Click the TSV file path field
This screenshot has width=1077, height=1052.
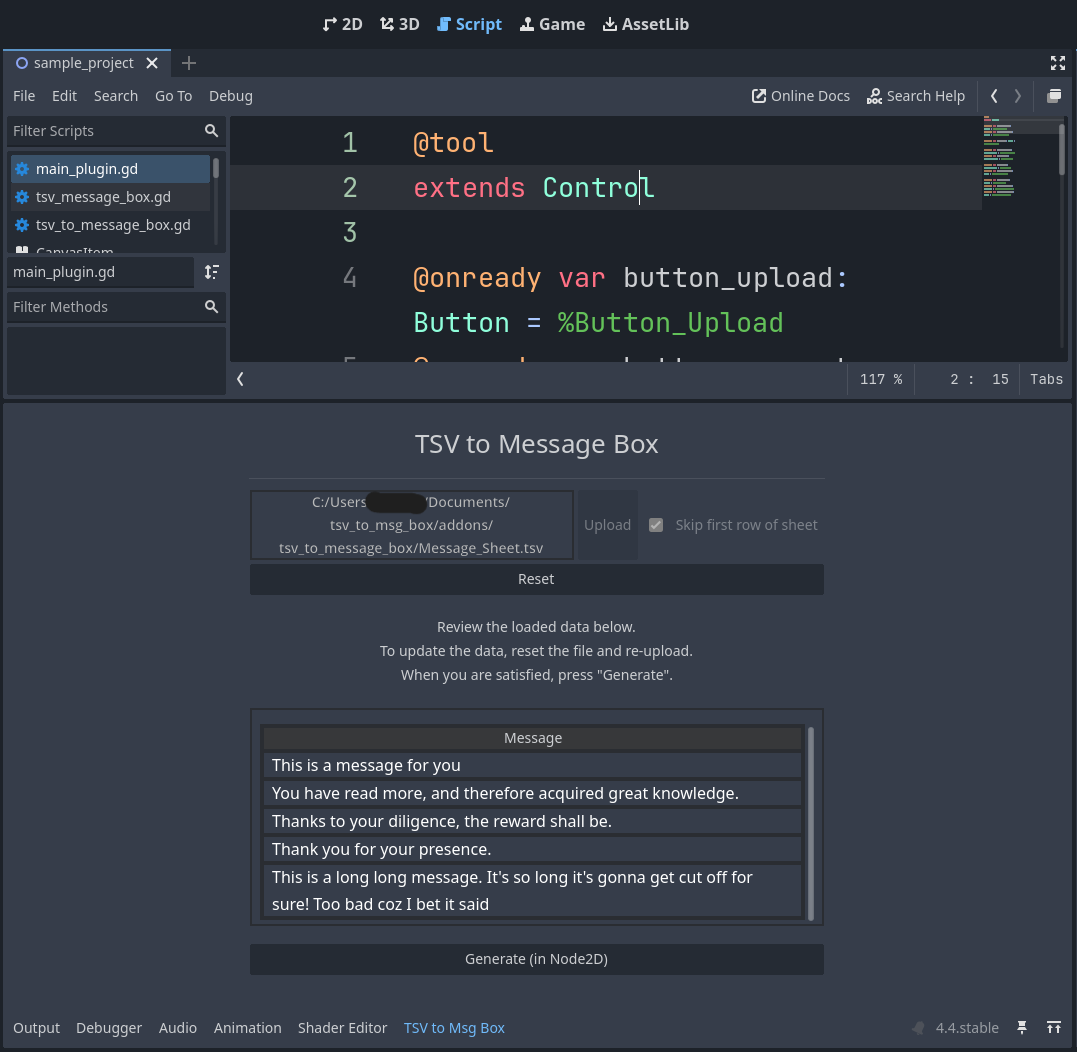coord(411,525)
